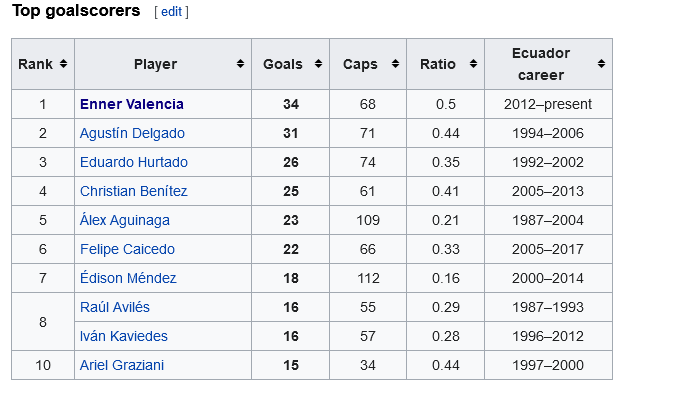Click the Player column sort arrows
This screenshot has width=691, height=402.
[x=240, y=64]
